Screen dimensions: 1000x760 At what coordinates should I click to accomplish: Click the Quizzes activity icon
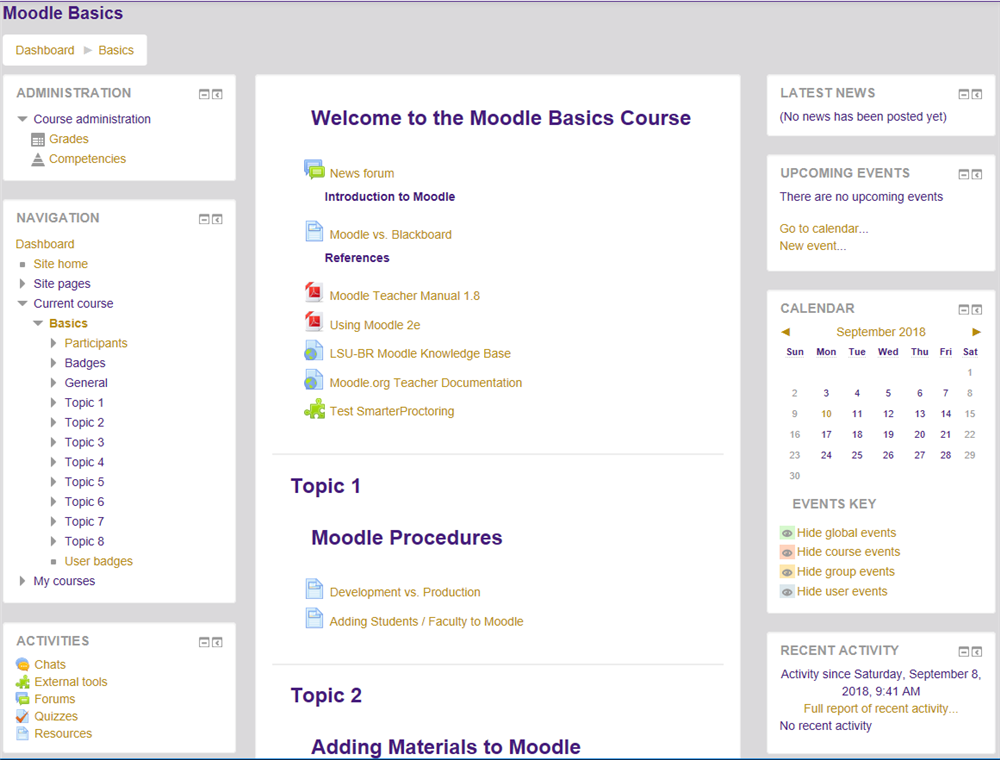click(x=23, y=716)
